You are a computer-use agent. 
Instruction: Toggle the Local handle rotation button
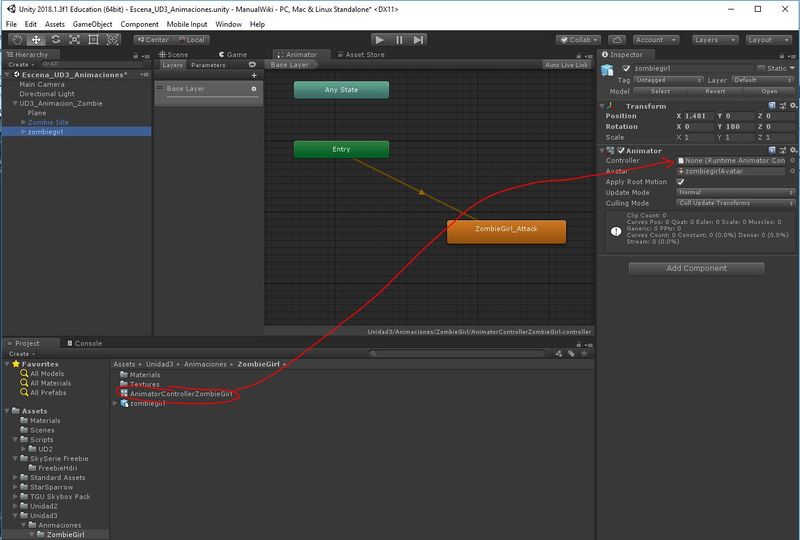(191, 40)
